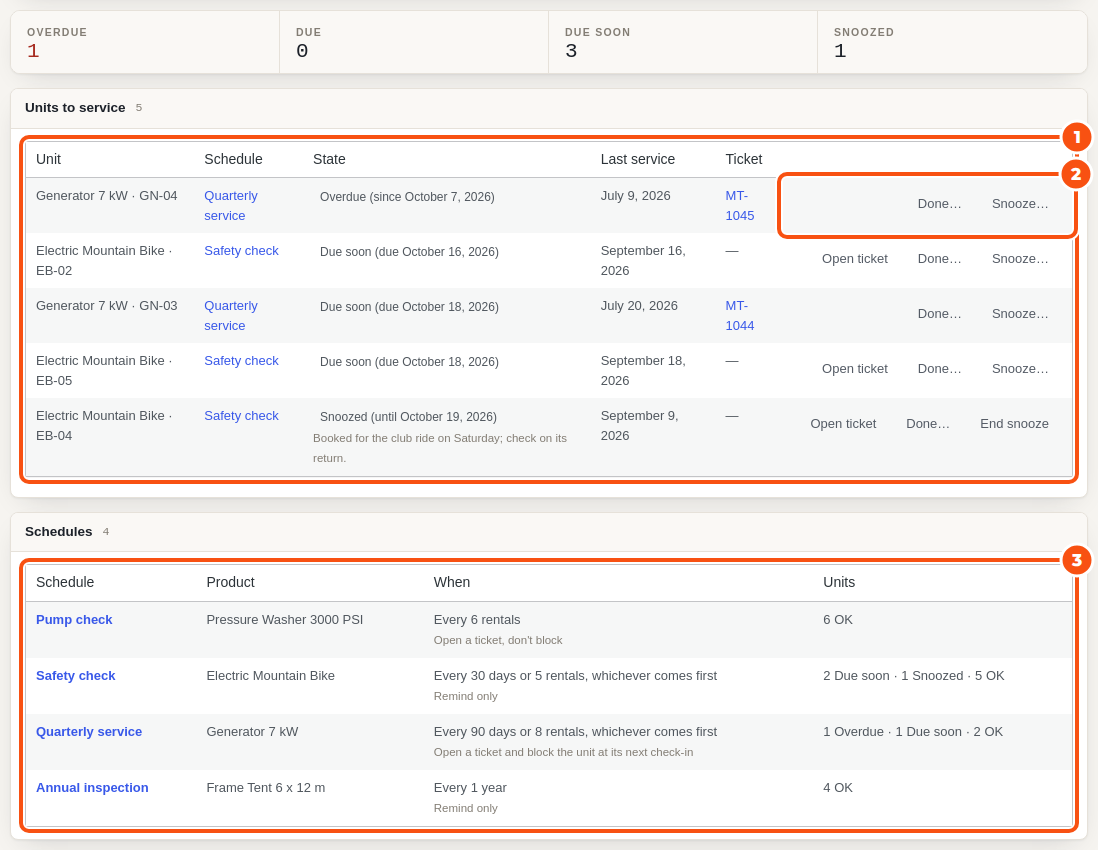The height and width of the screenshot is (850, 1098).
Task: Open ticket for Electric Mountain Bike EB-05
Action: click(854, 369)
